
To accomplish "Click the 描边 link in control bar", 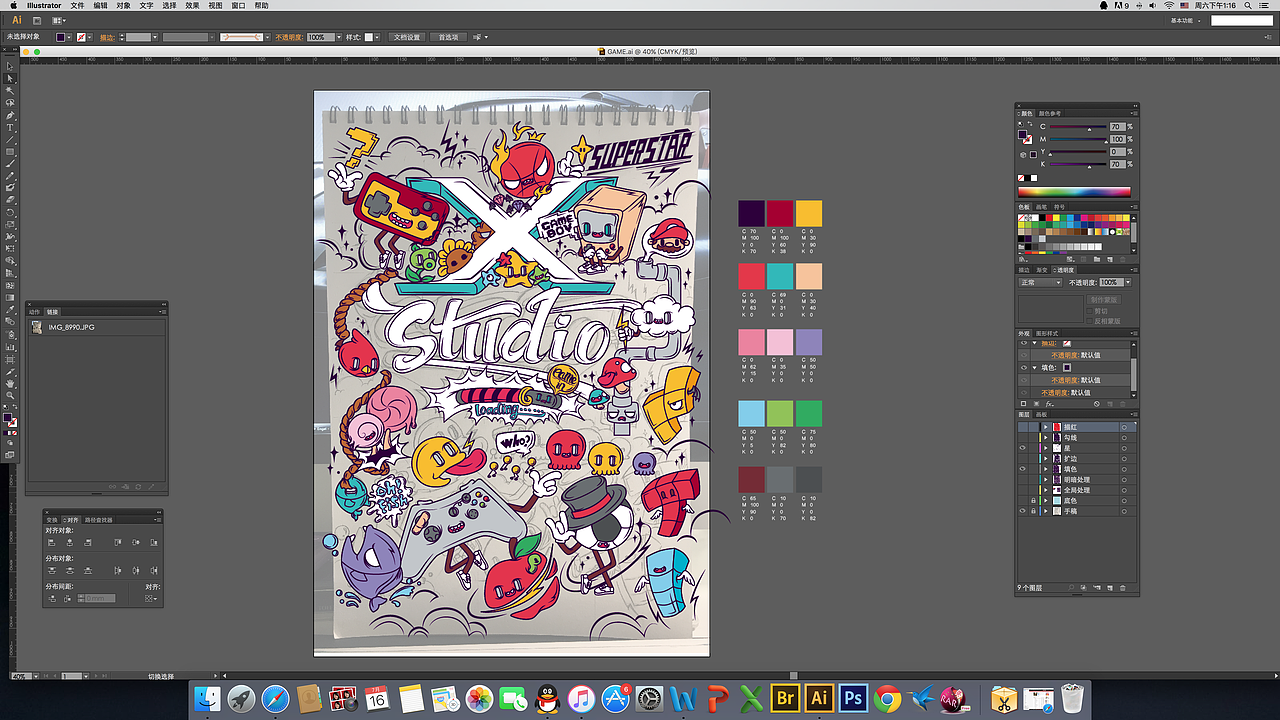I will [107, 37].
